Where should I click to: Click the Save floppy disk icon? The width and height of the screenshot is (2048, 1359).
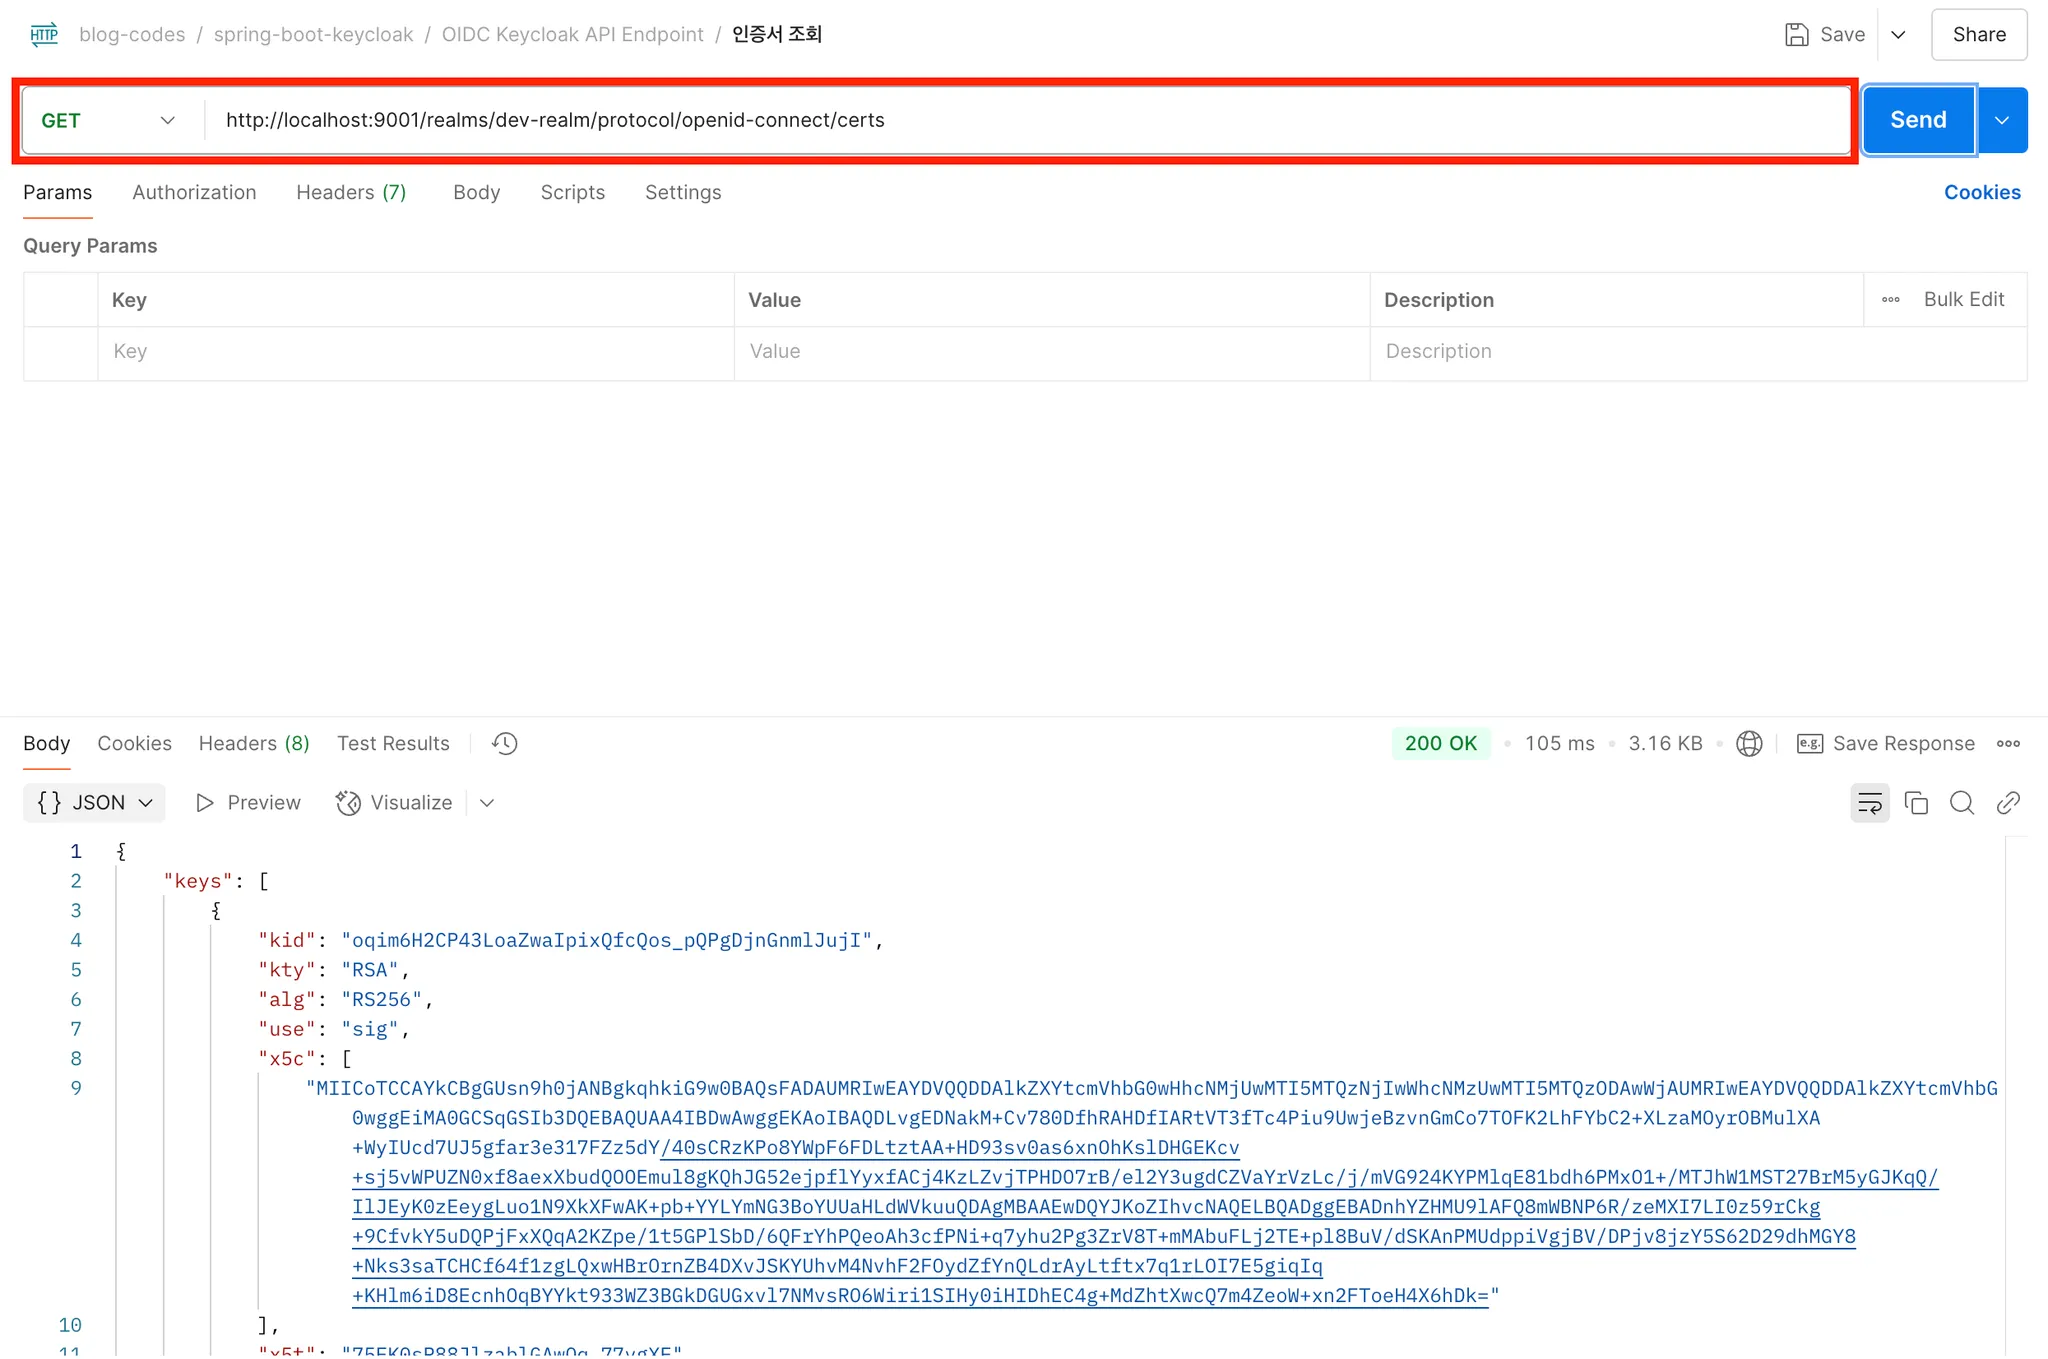click(1797, 34)
